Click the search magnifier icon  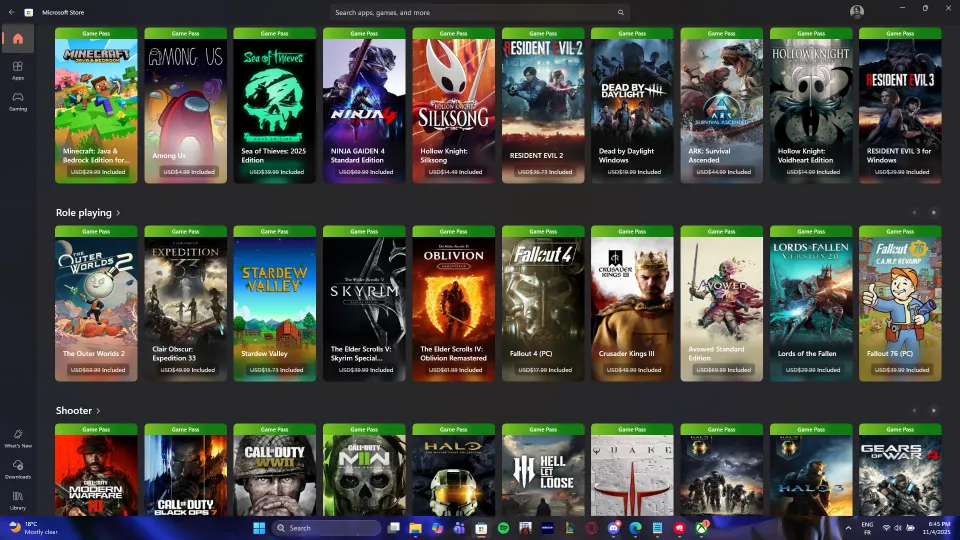[620, 12]
